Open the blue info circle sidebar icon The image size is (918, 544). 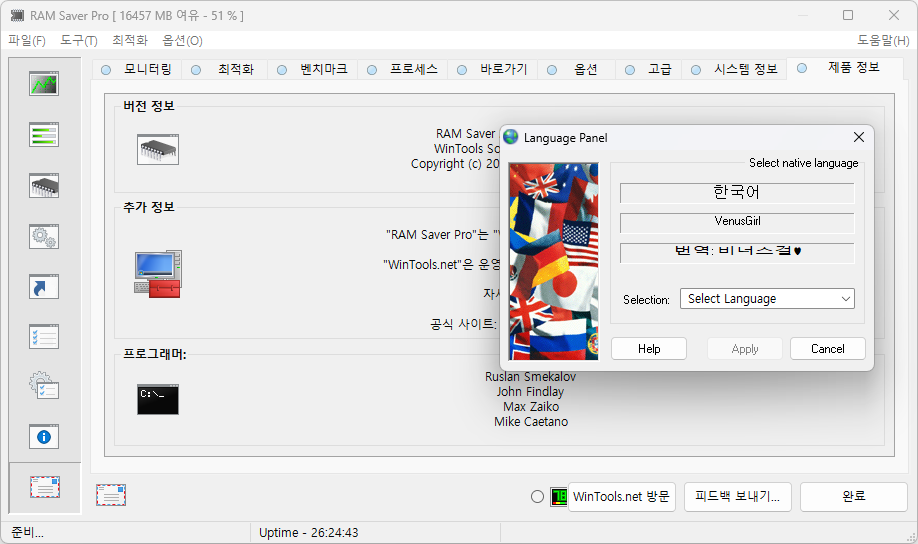(x=44, y=437)
